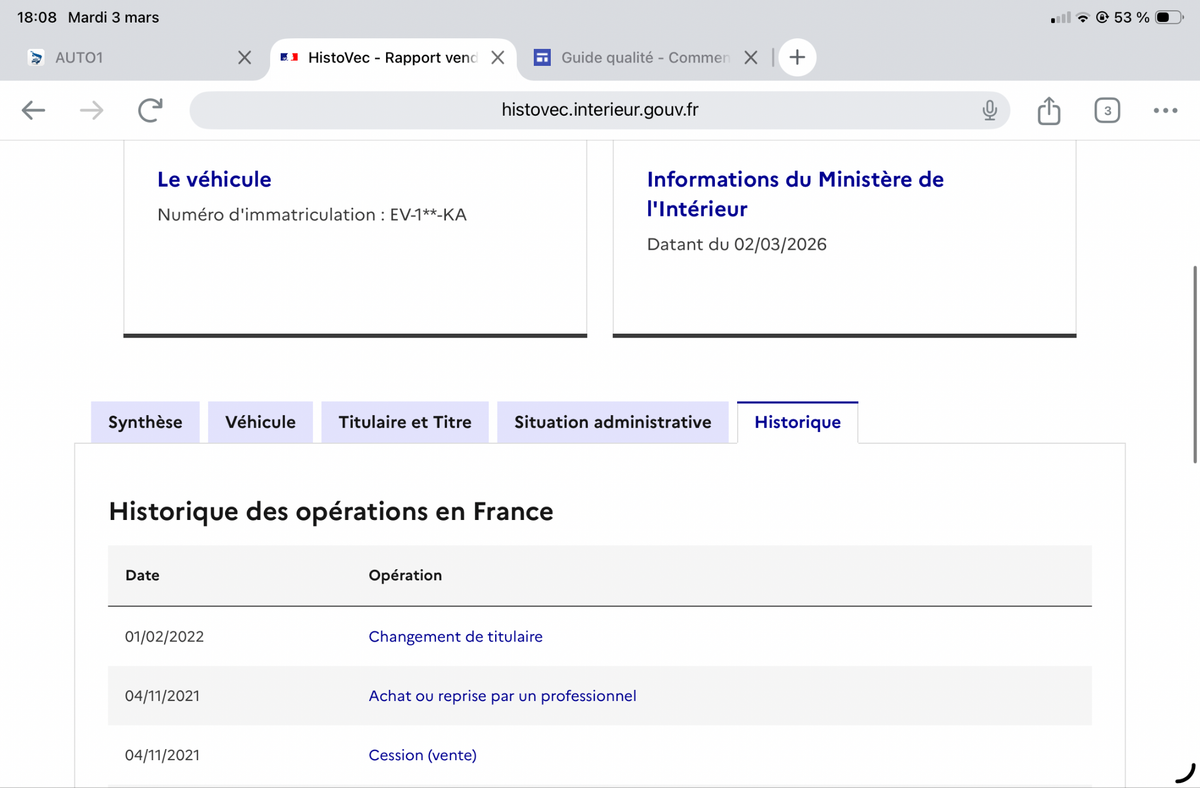Open the Changement de titulaire operation
1200x788 pixels.
(x=456, y=636)
